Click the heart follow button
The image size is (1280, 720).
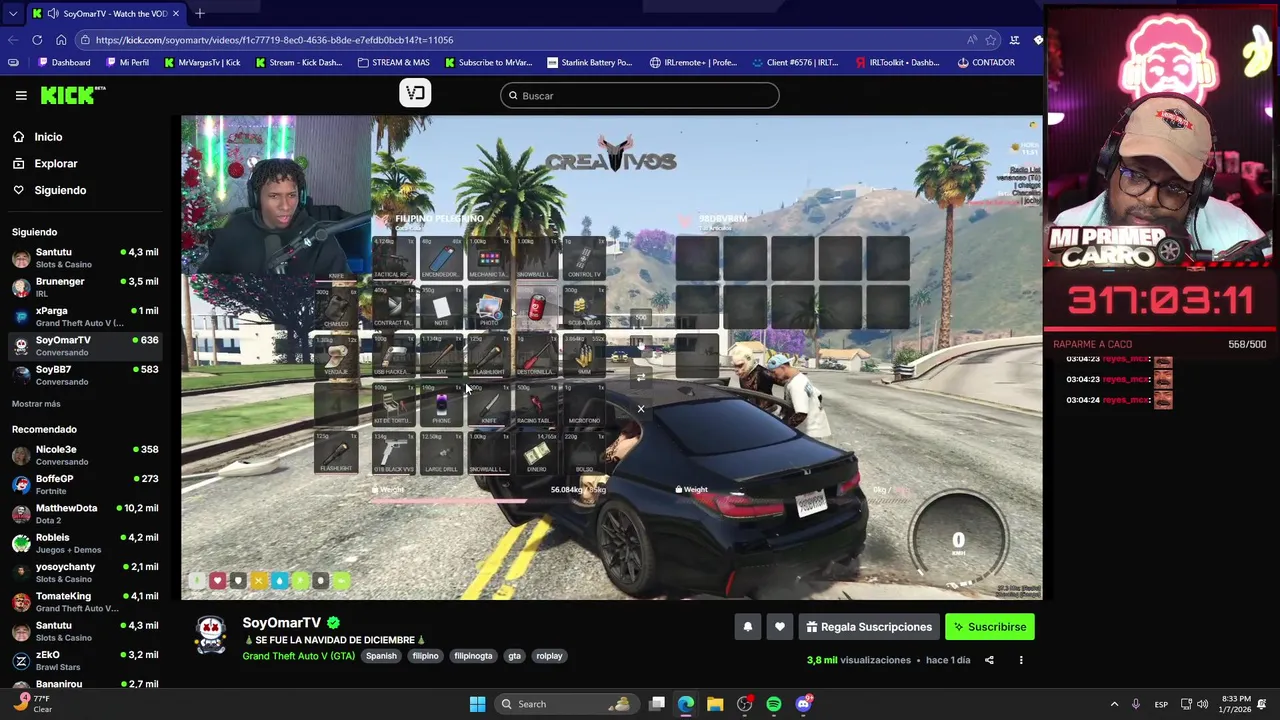tap(780, 627)
